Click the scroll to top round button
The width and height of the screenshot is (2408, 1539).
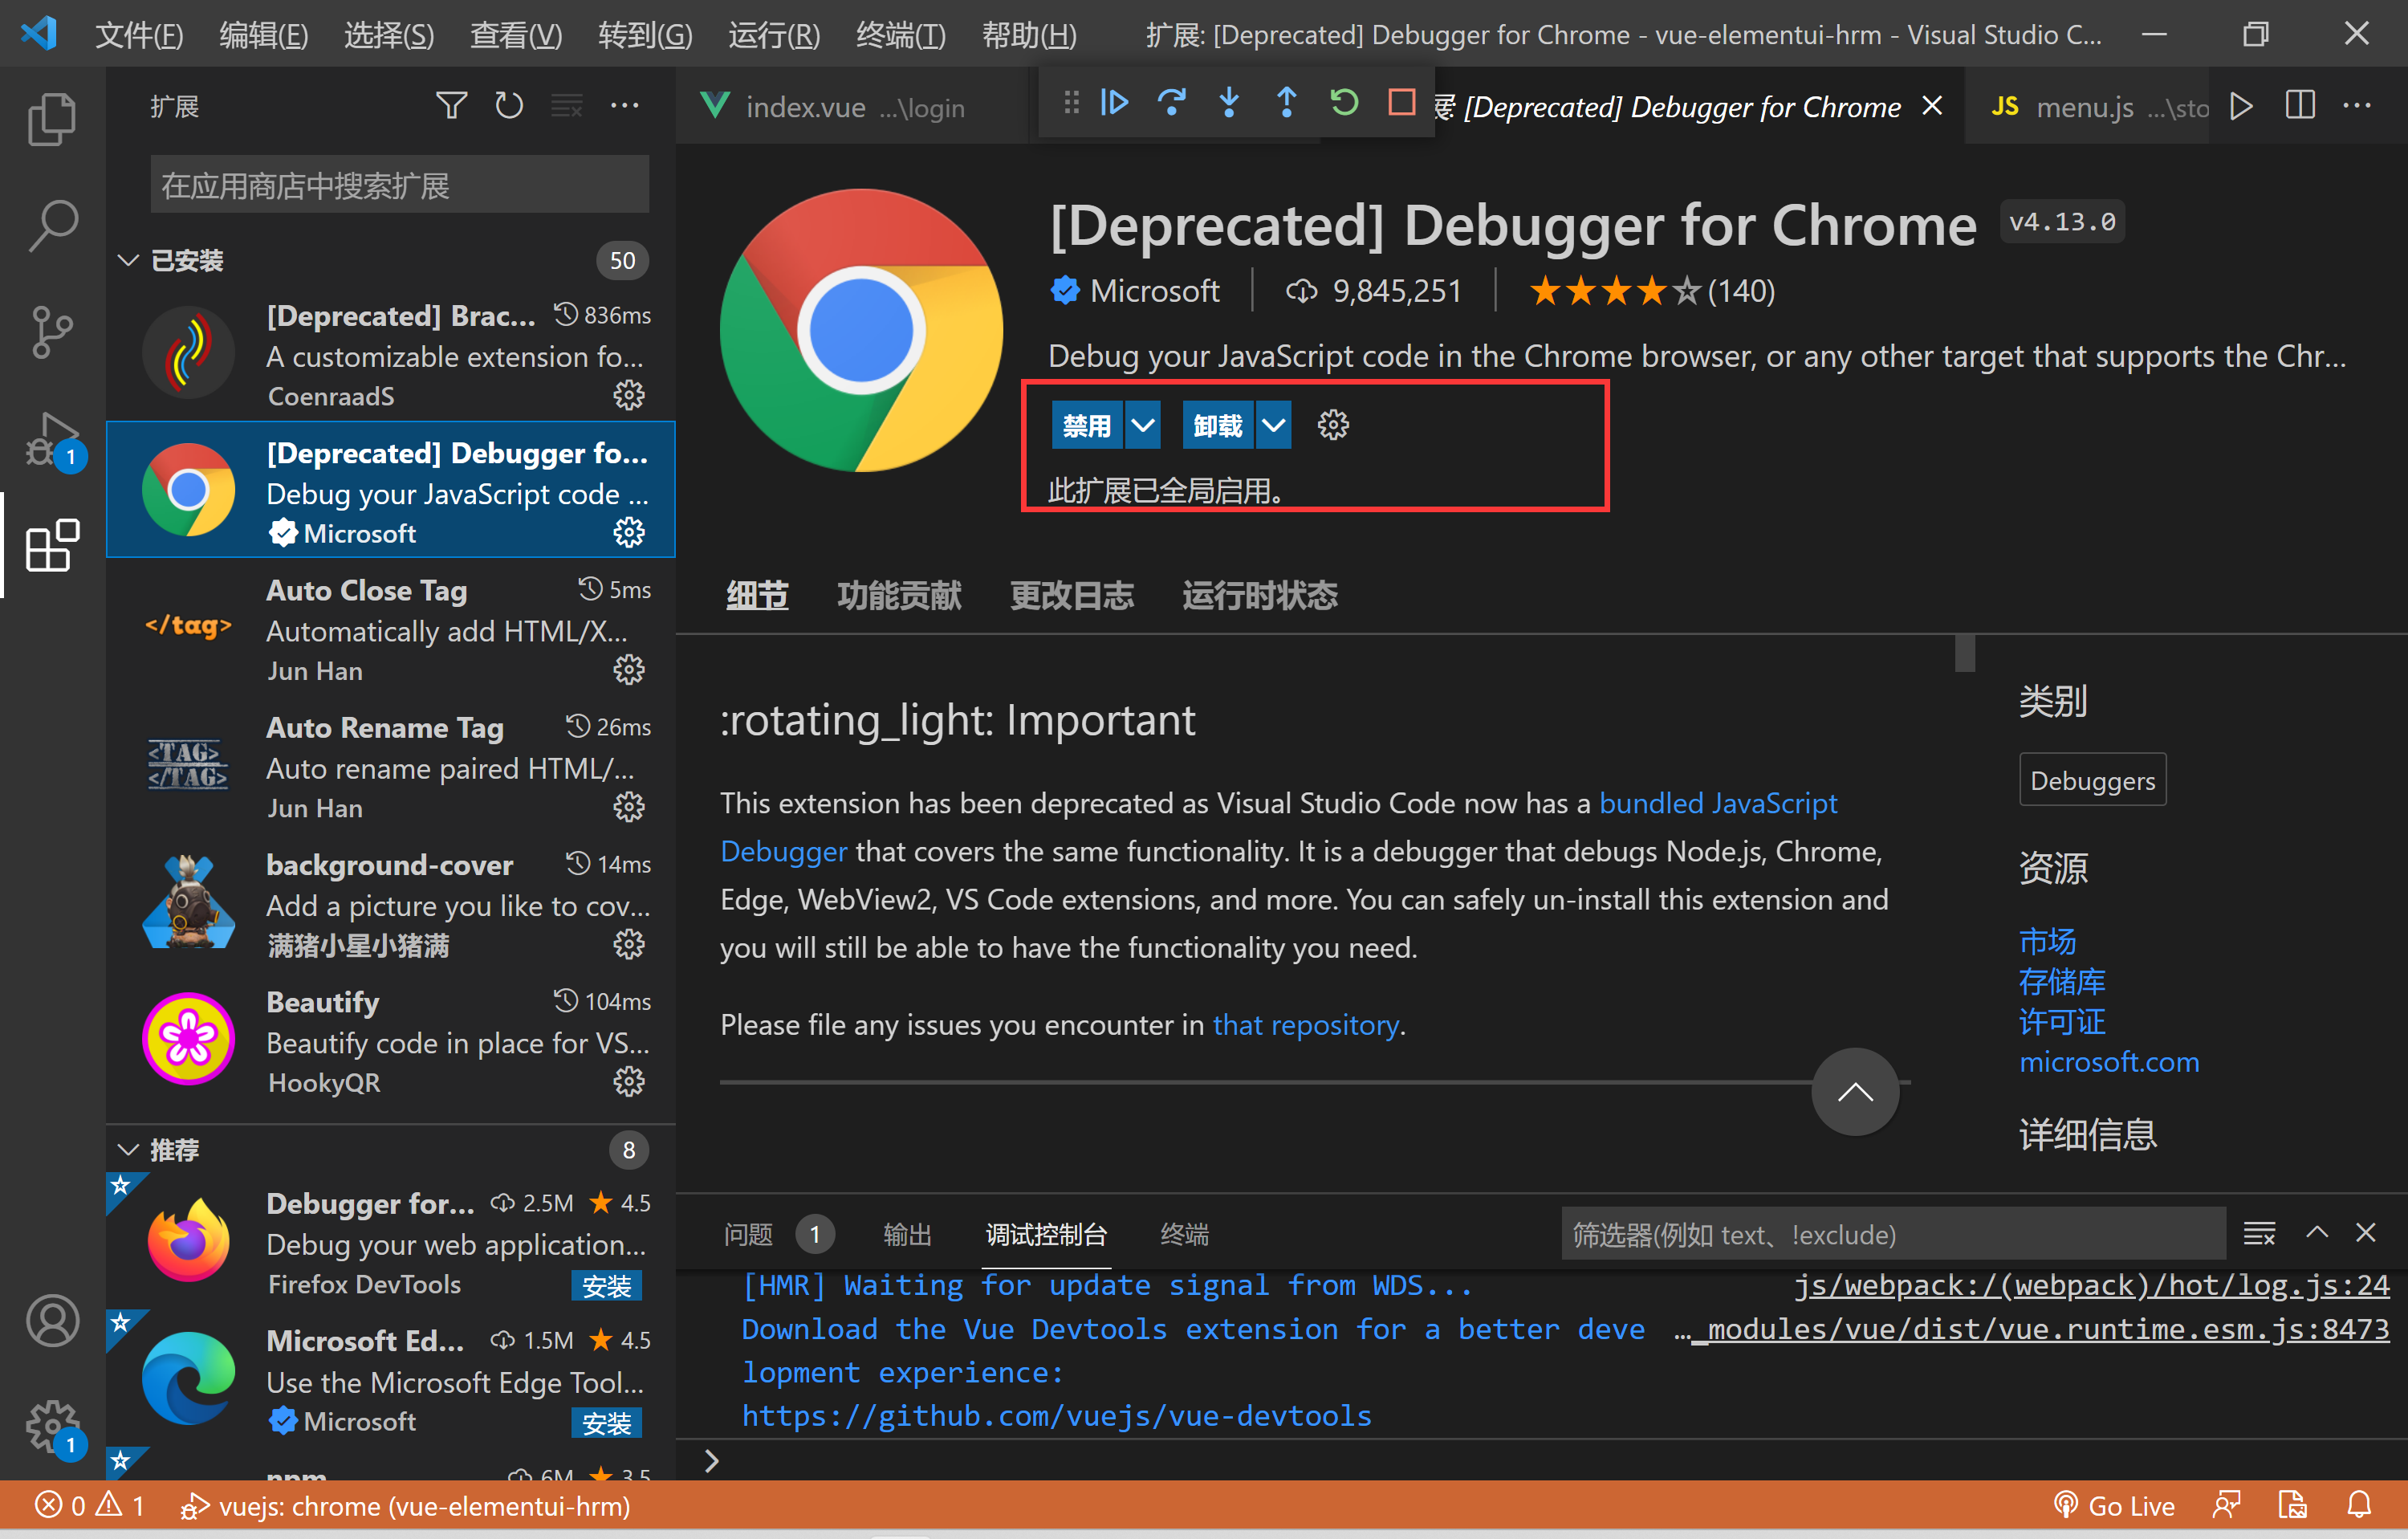point(1855,1091)
